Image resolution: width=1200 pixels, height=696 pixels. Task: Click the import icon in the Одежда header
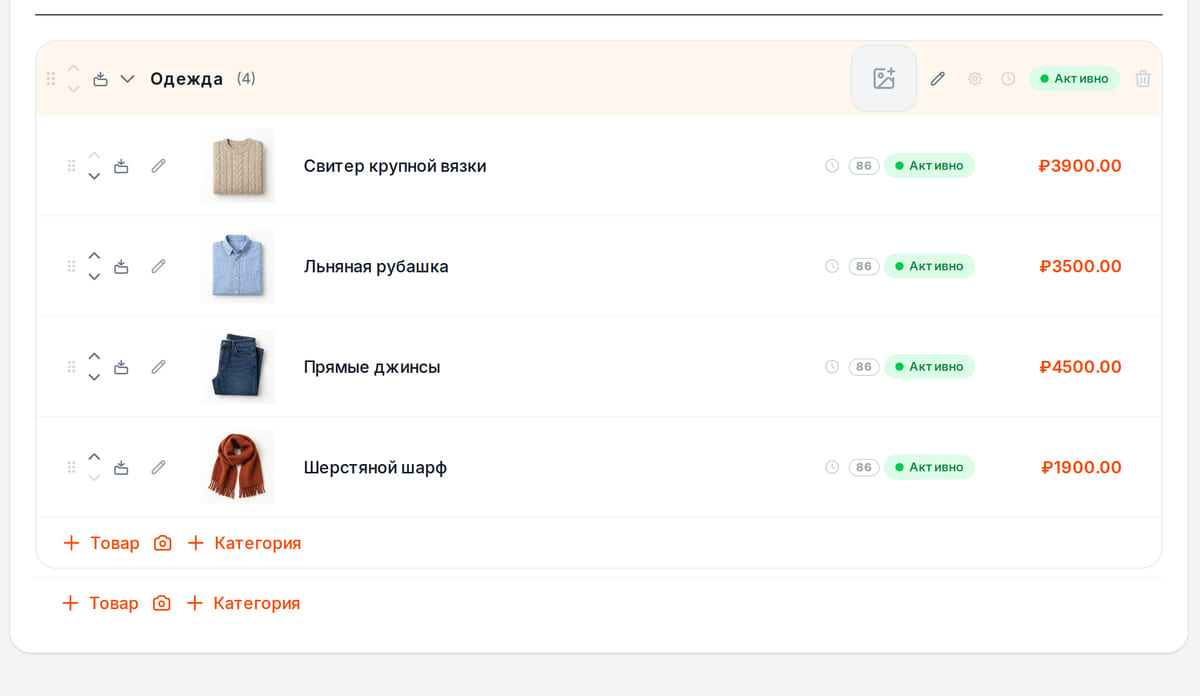click(100, 78)
